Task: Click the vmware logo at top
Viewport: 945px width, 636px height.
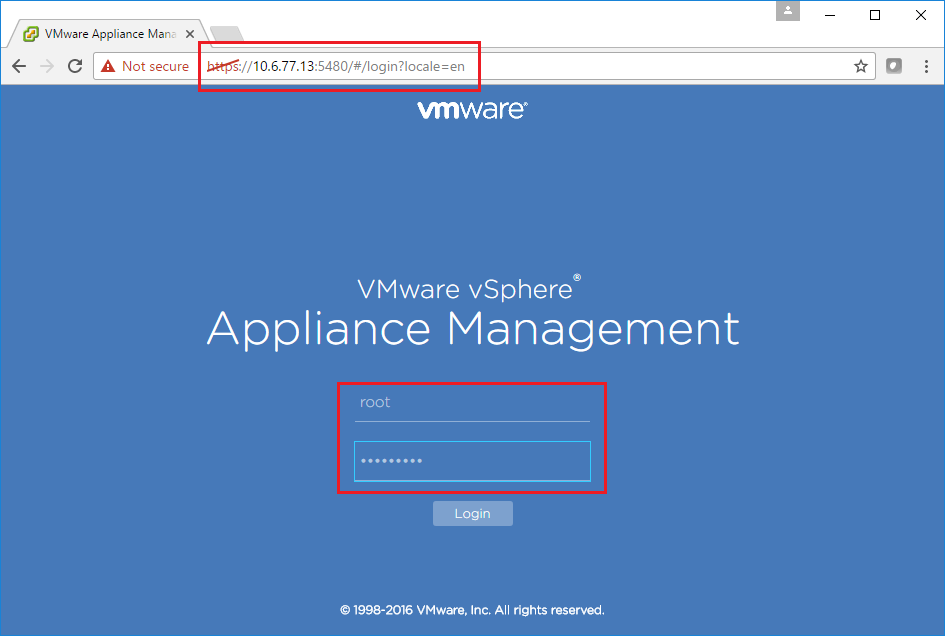Action: tap(472, 110)
